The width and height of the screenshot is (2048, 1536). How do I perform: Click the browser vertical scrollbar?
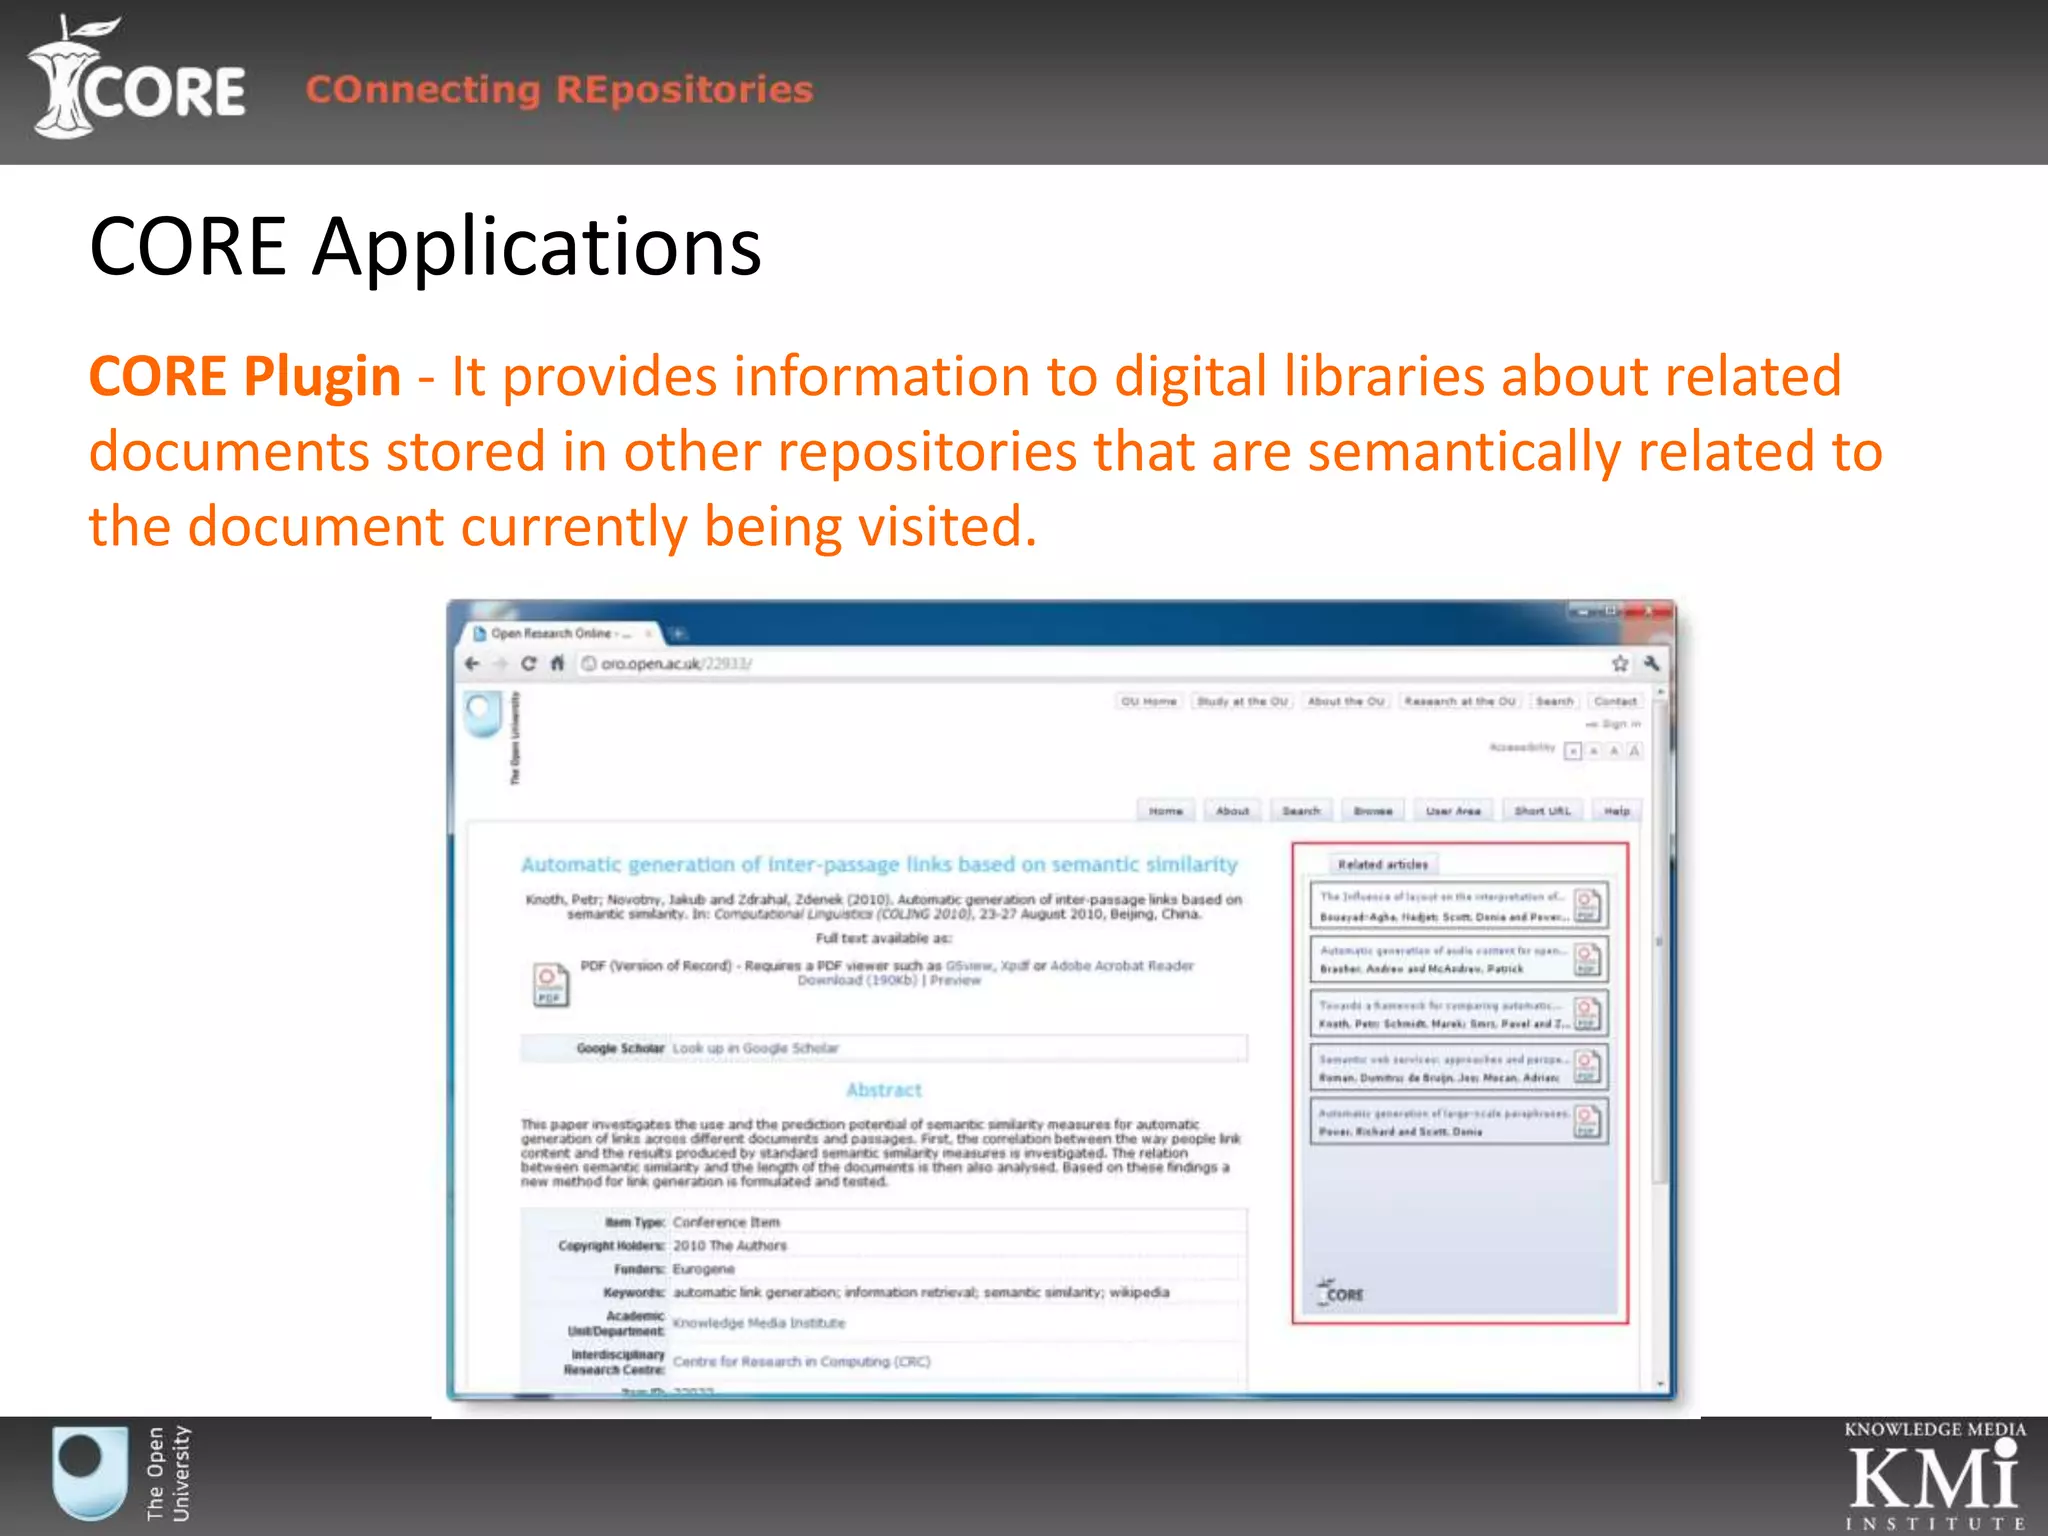[x=1660, y=940]
